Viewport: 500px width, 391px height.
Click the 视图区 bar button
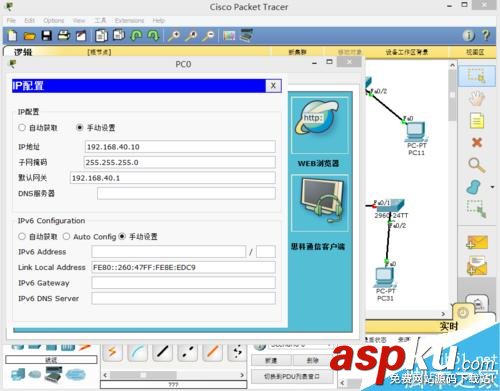[x=475, y=52]
